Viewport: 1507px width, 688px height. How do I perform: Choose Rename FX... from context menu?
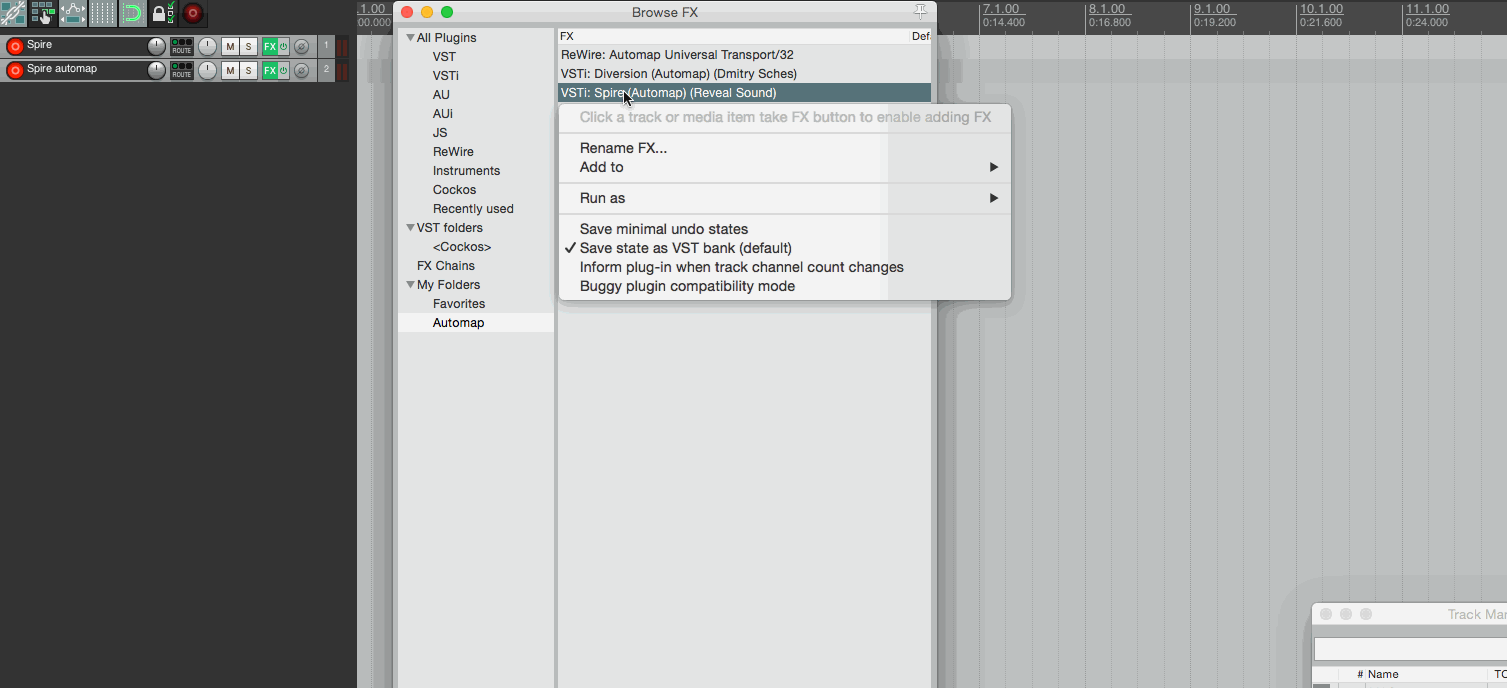(785, 148)
